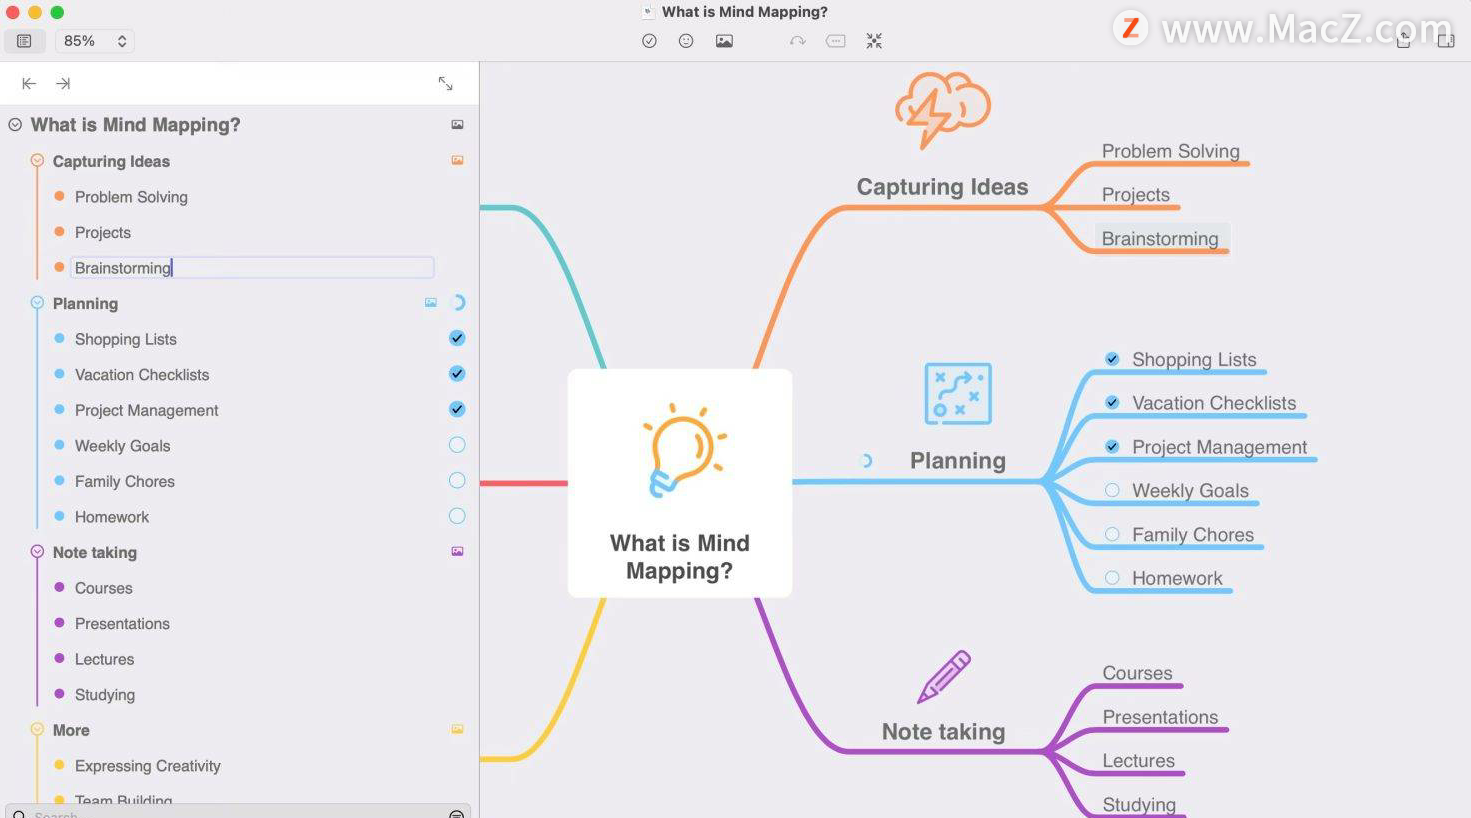Select Presentations row in outline
The height and width of the screenshot is (818, 1471).
[122, 623]
